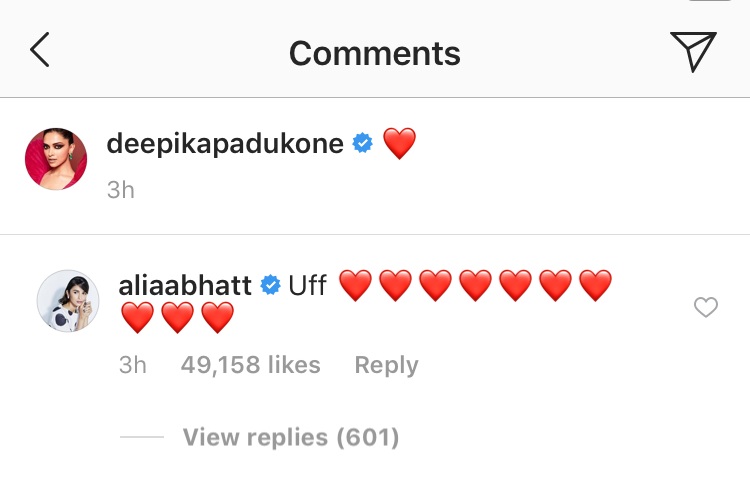Tap the line left of View replies
Image resolution: width=750 pixels, height=502 pixels.
pyautogui.click(x=141, y=437)
